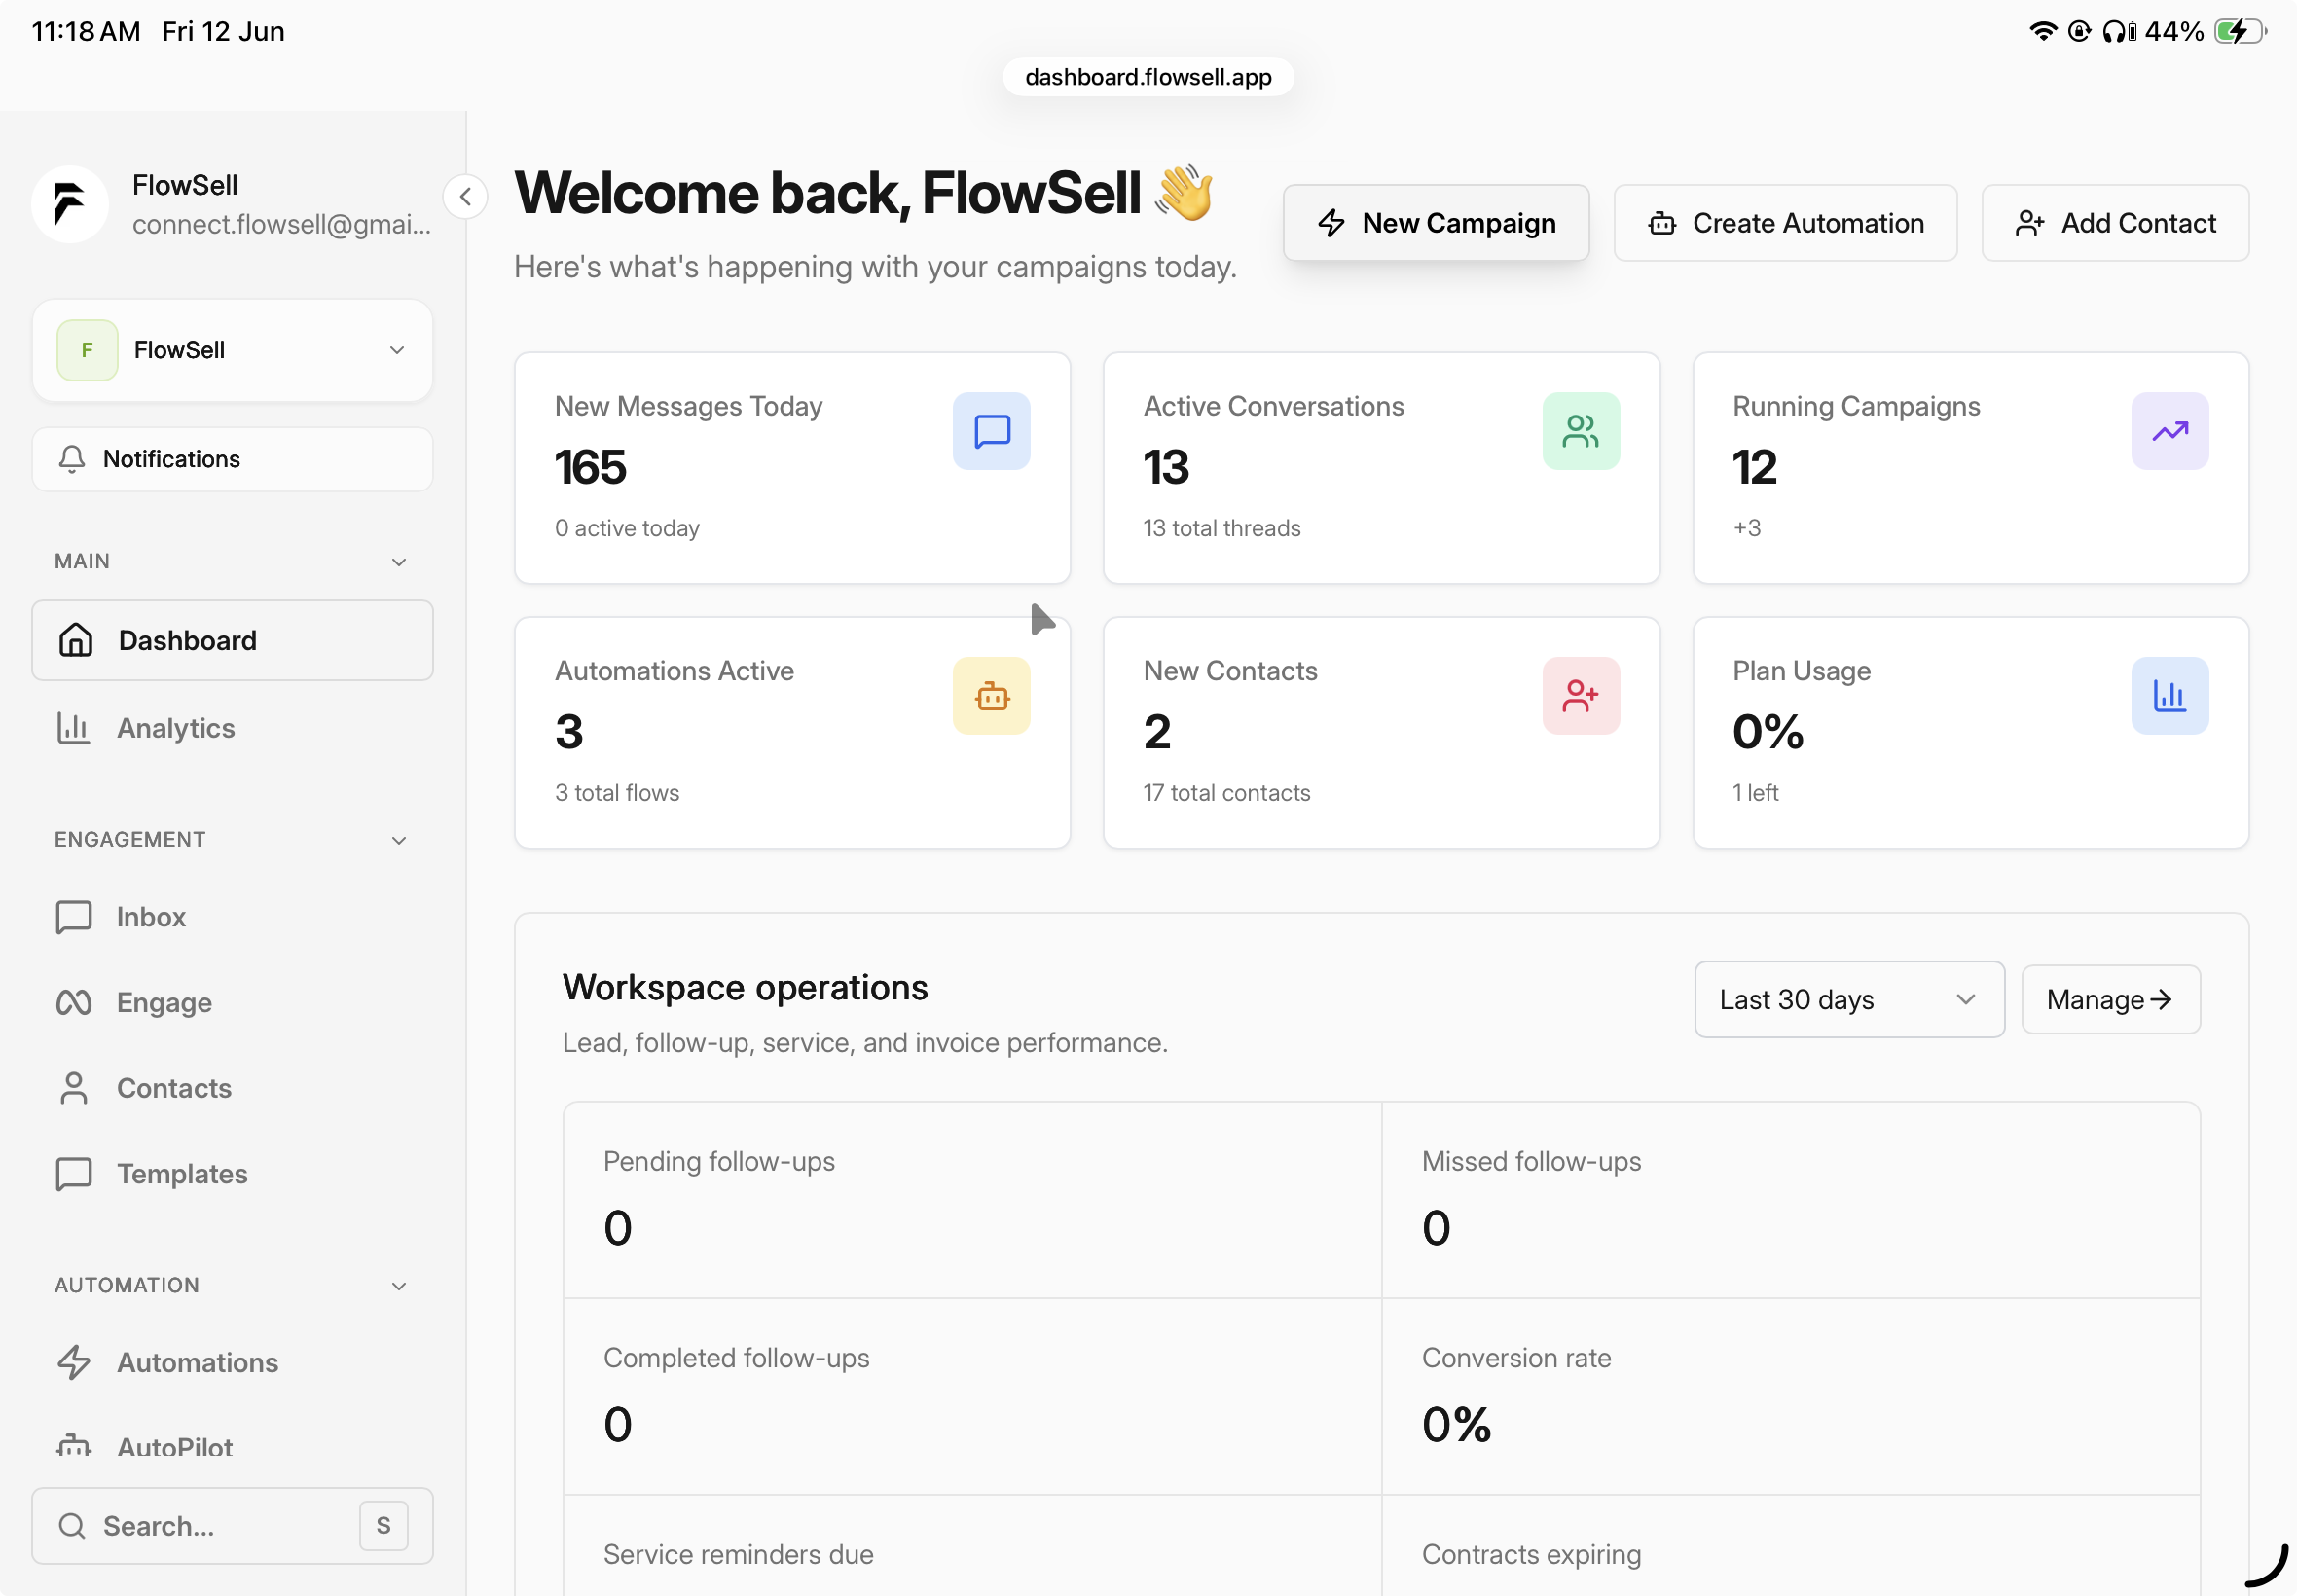This screenshot has height=1596, width=2297.
Task: Click the Wi-Fi status icon
Action: coord(2043,31)
